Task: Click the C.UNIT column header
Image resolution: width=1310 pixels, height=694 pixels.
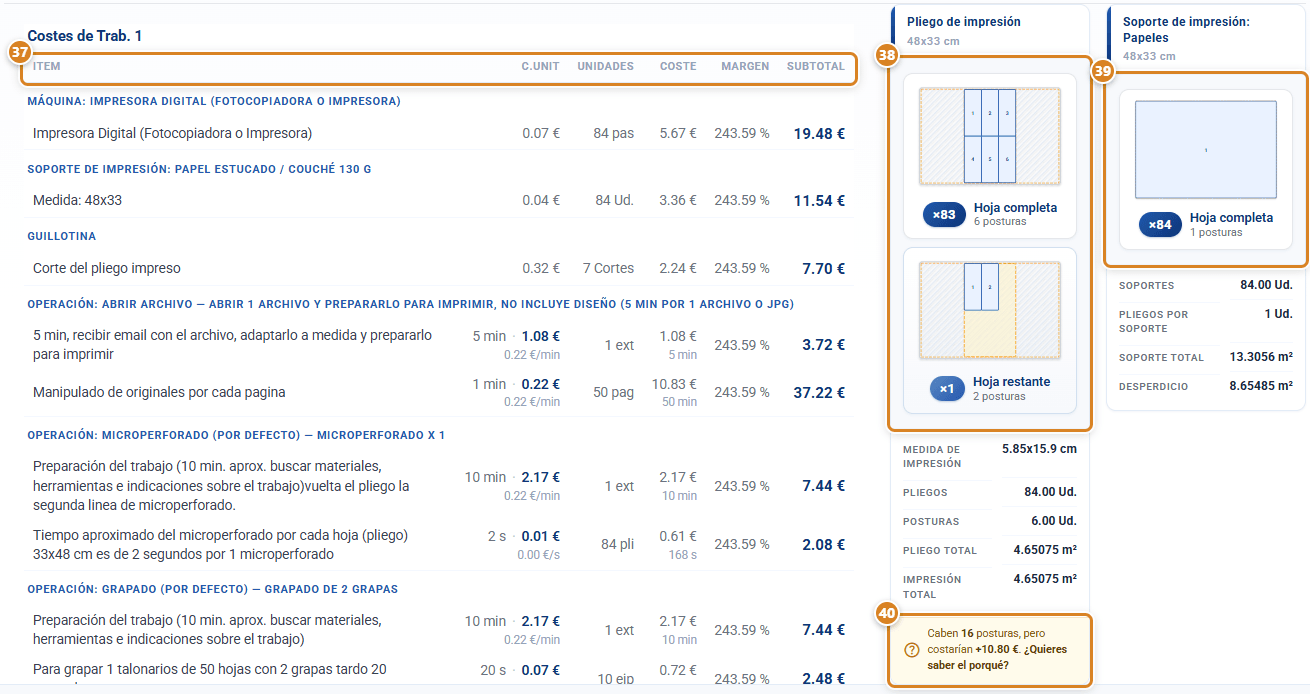Action: pyautogui.click(x=541, y=67)
